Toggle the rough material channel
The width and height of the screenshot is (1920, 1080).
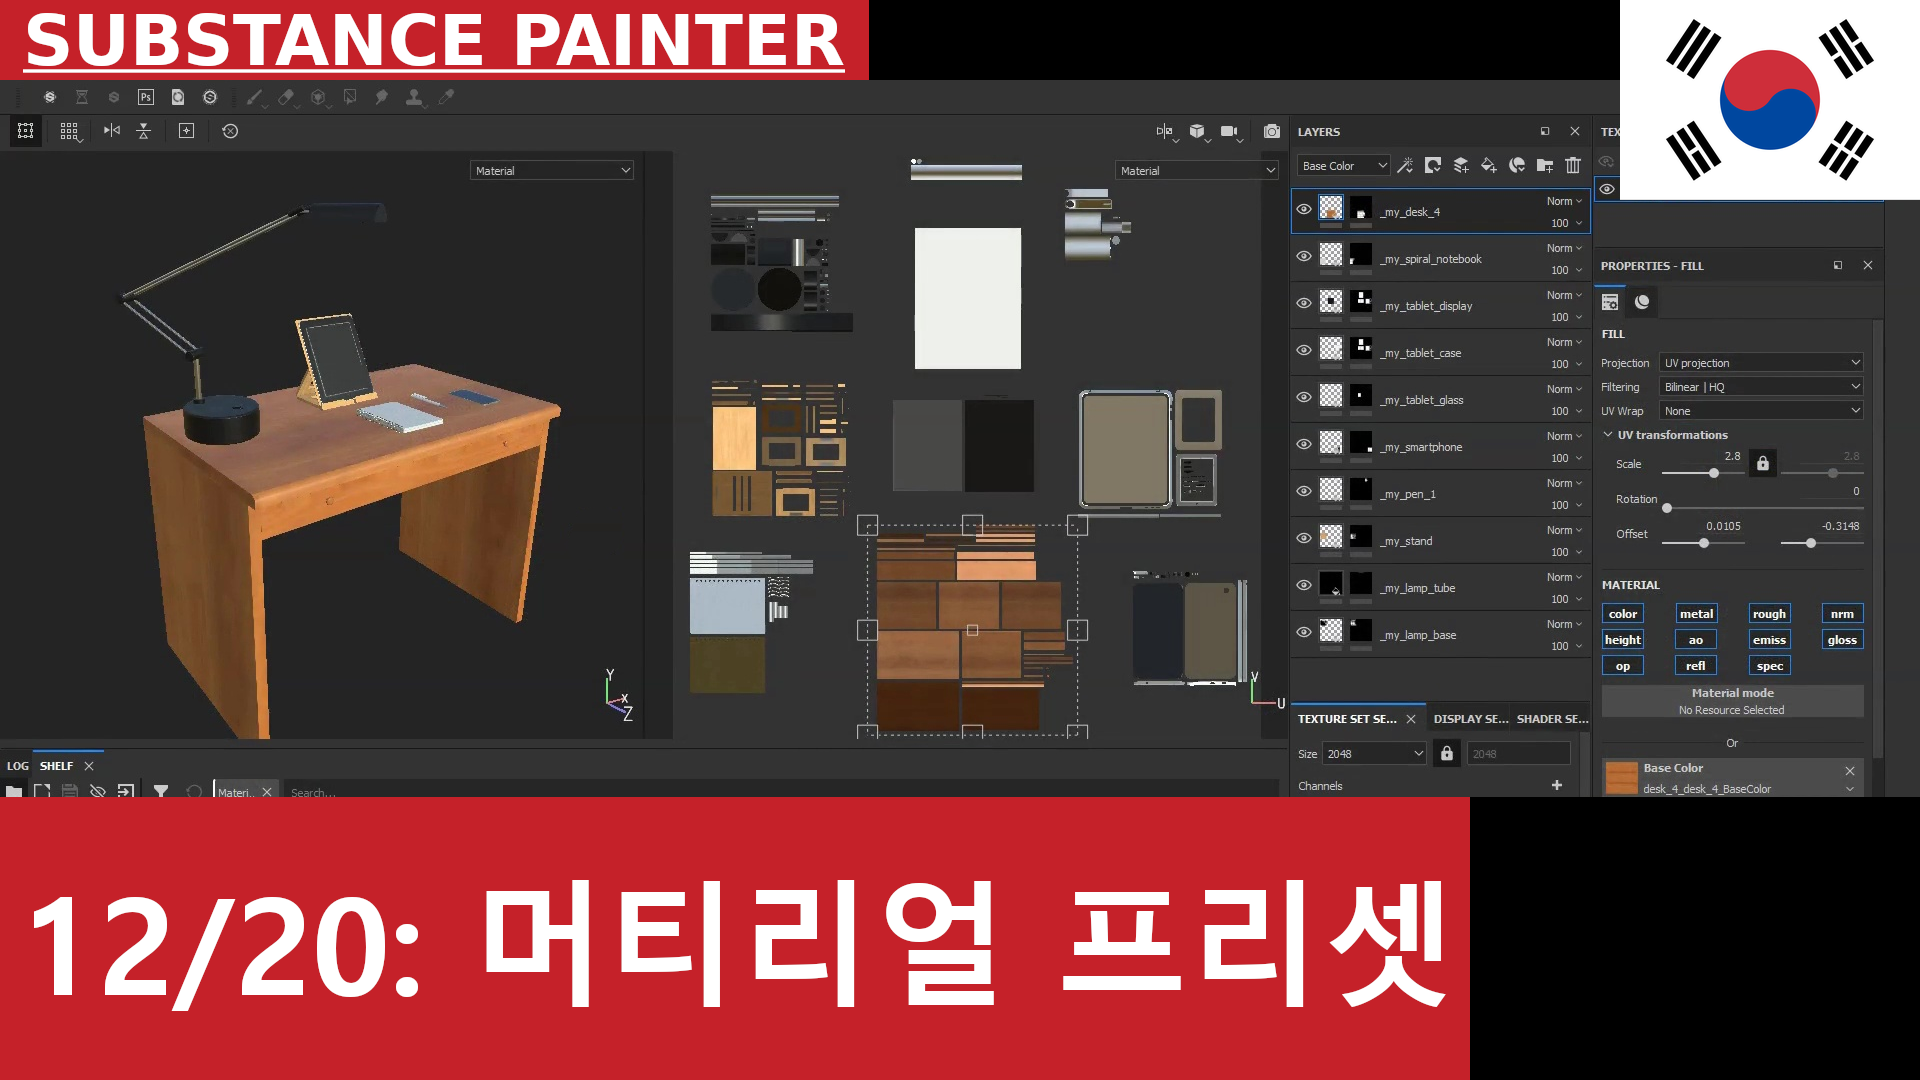pos(1769,614)
